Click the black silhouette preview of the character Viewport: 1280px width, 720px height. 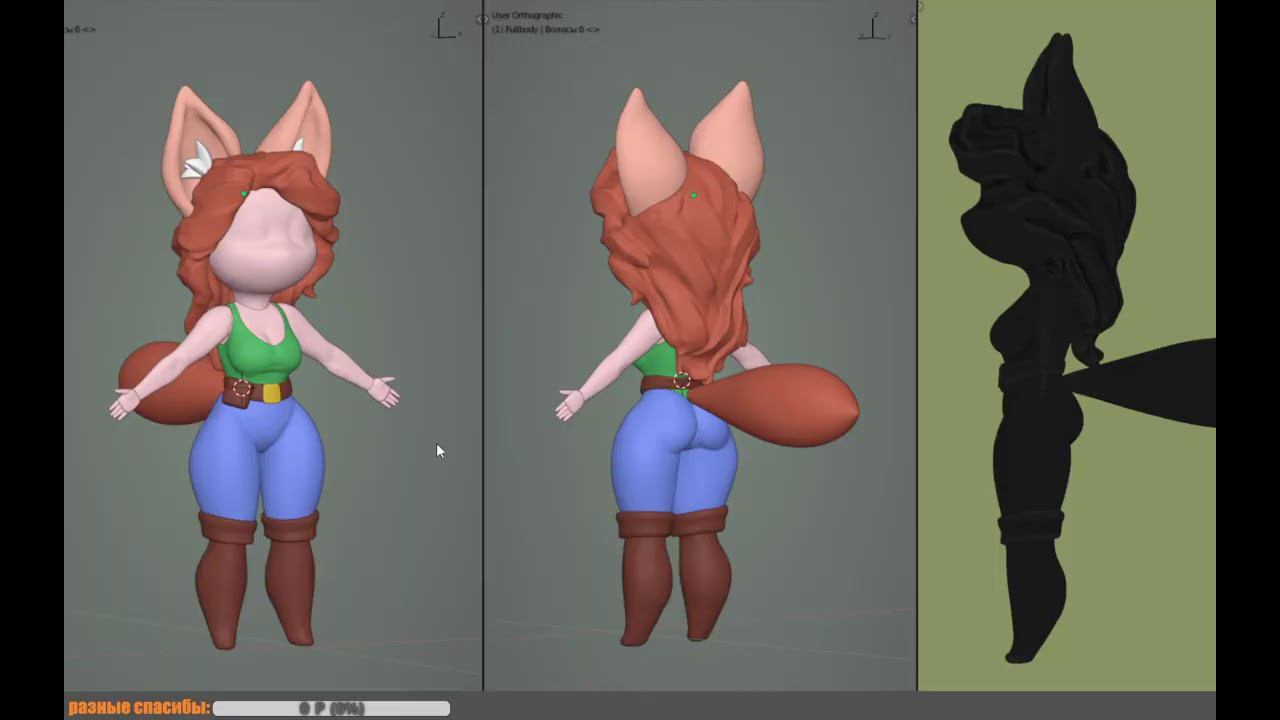(x=1080, y=348)
